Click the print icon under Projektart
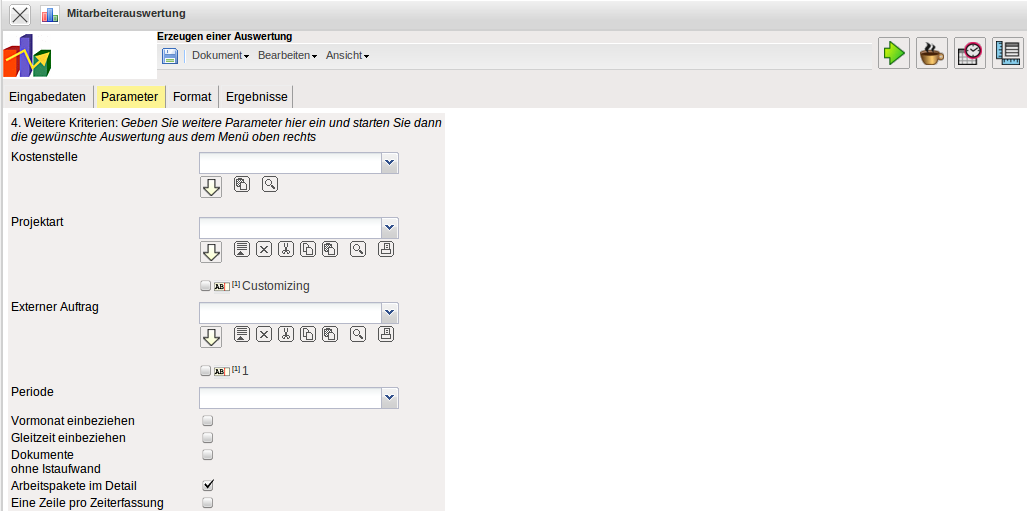1027x511 pixels. click(x=386, y=249)
